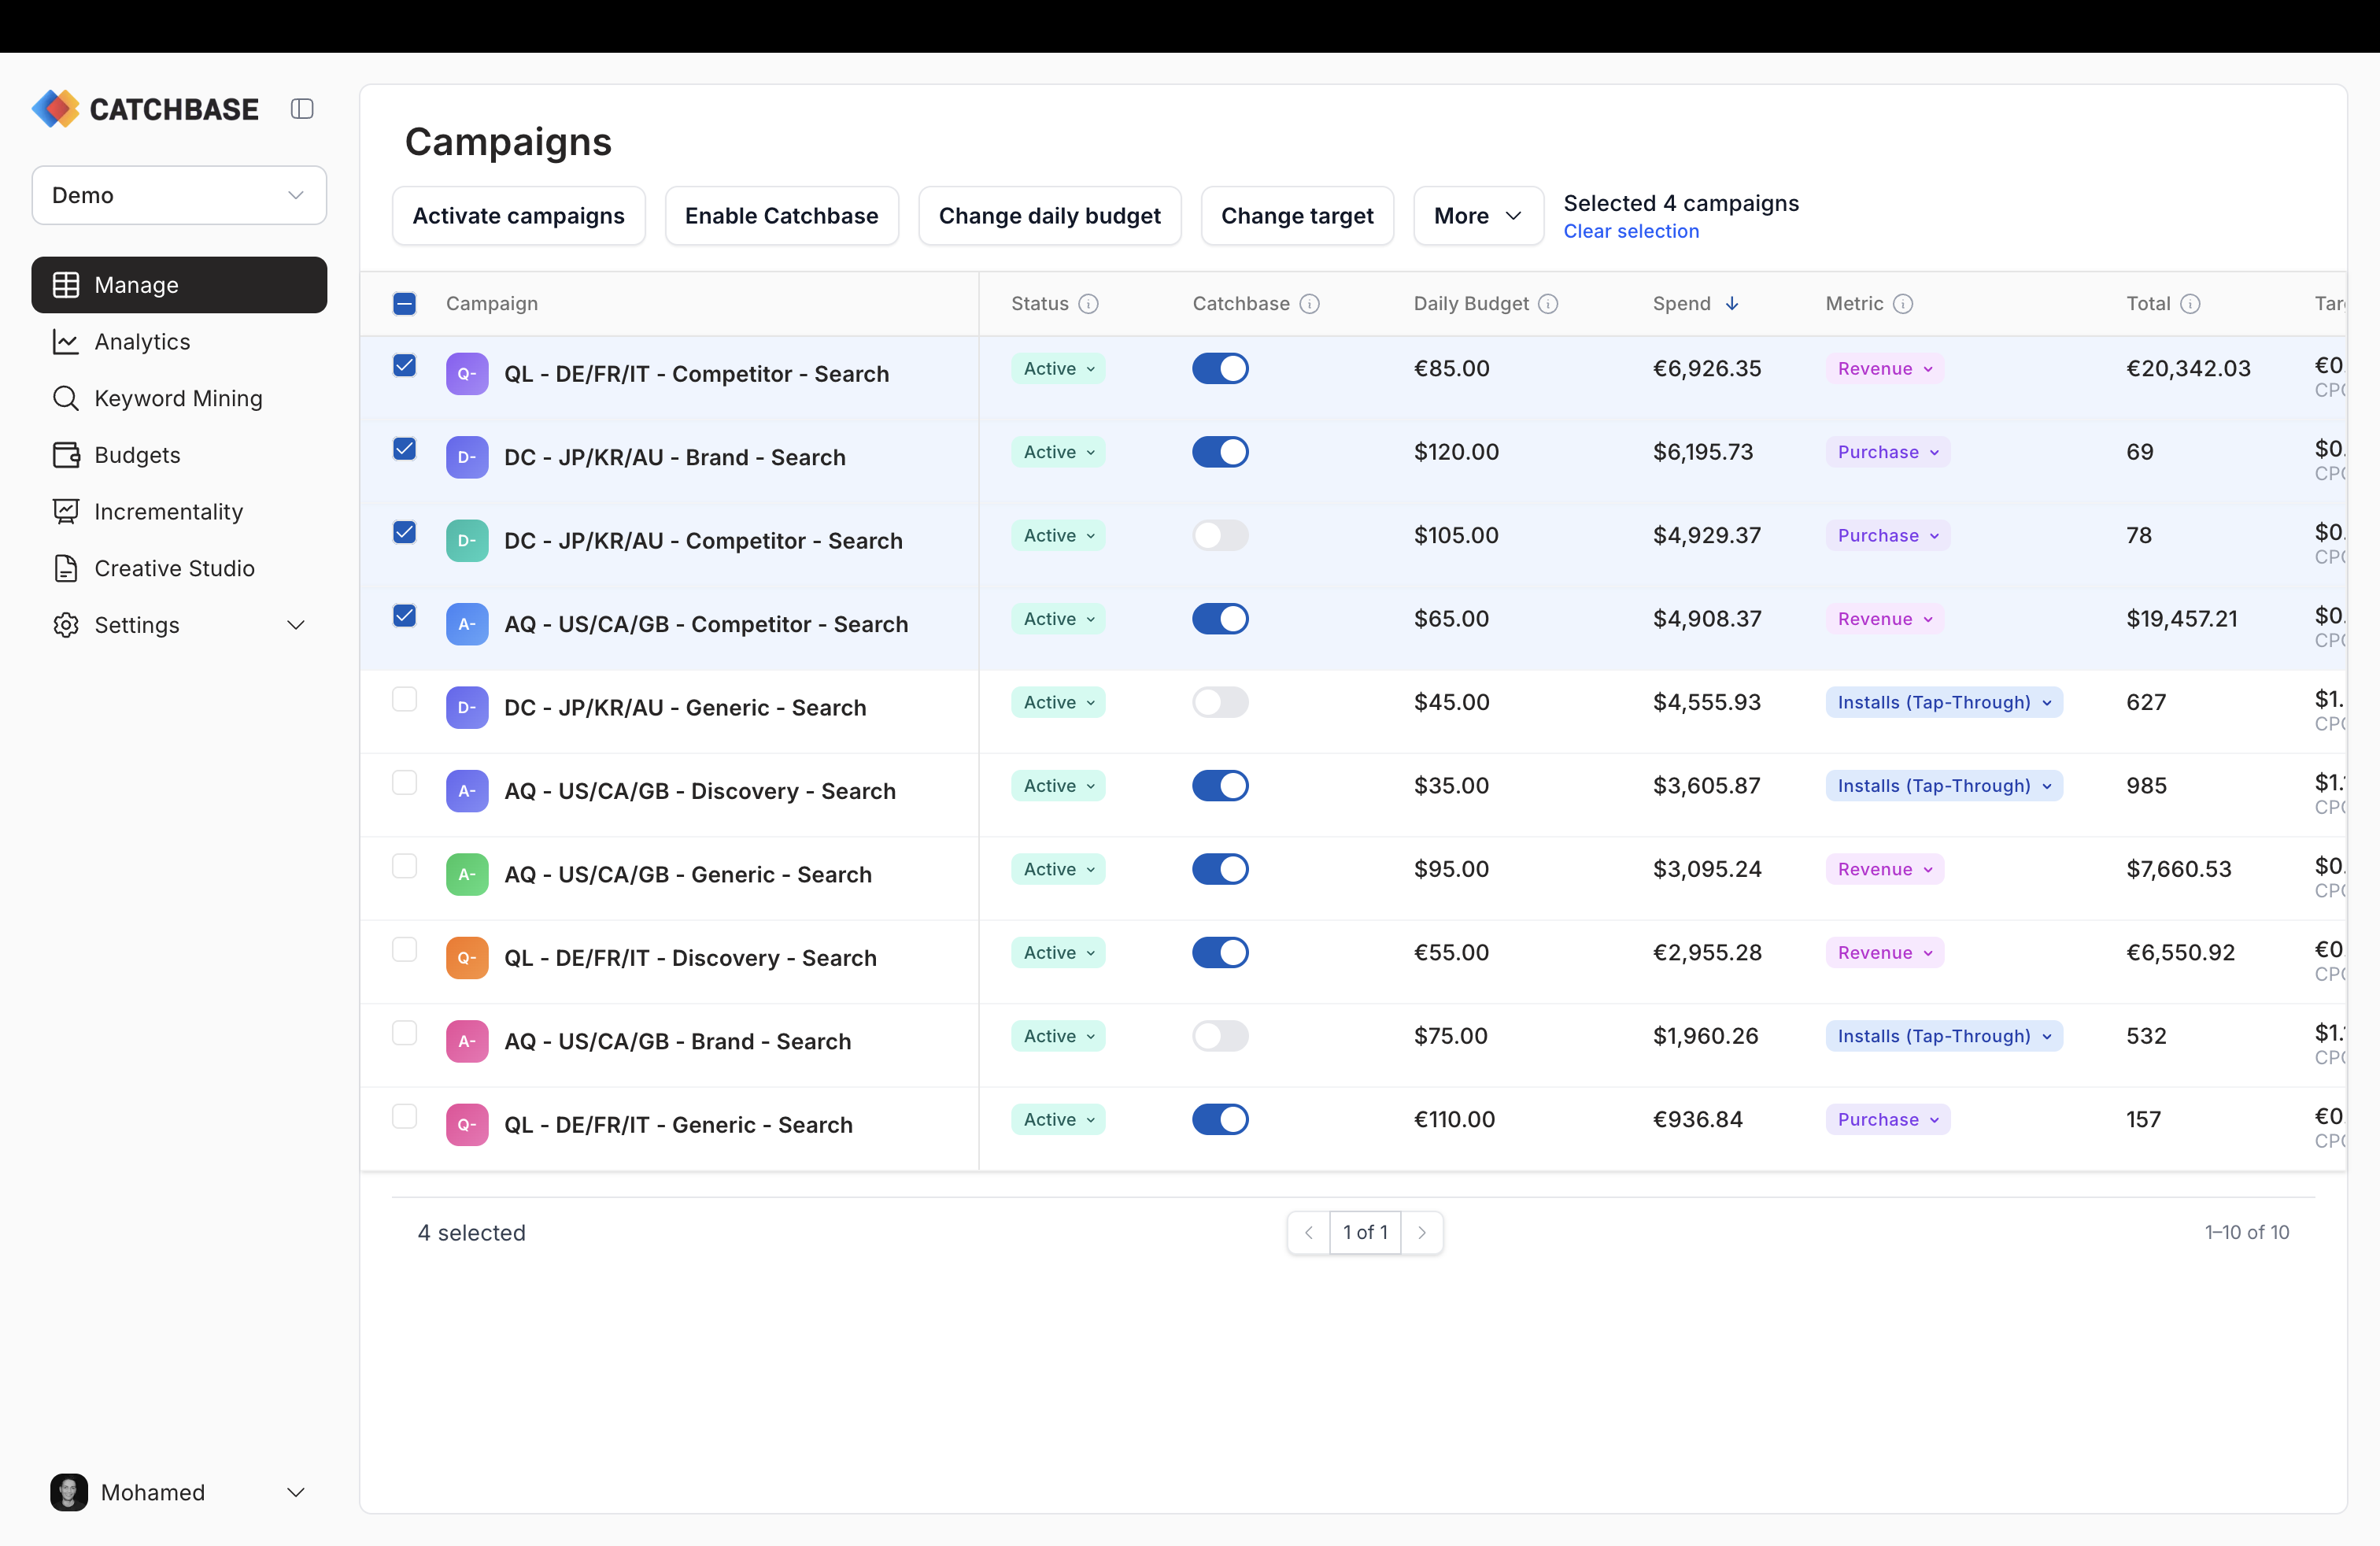Click the Settings gear icon
Viewport: 2380px width, 1546px height.
[x=66, y=625]
